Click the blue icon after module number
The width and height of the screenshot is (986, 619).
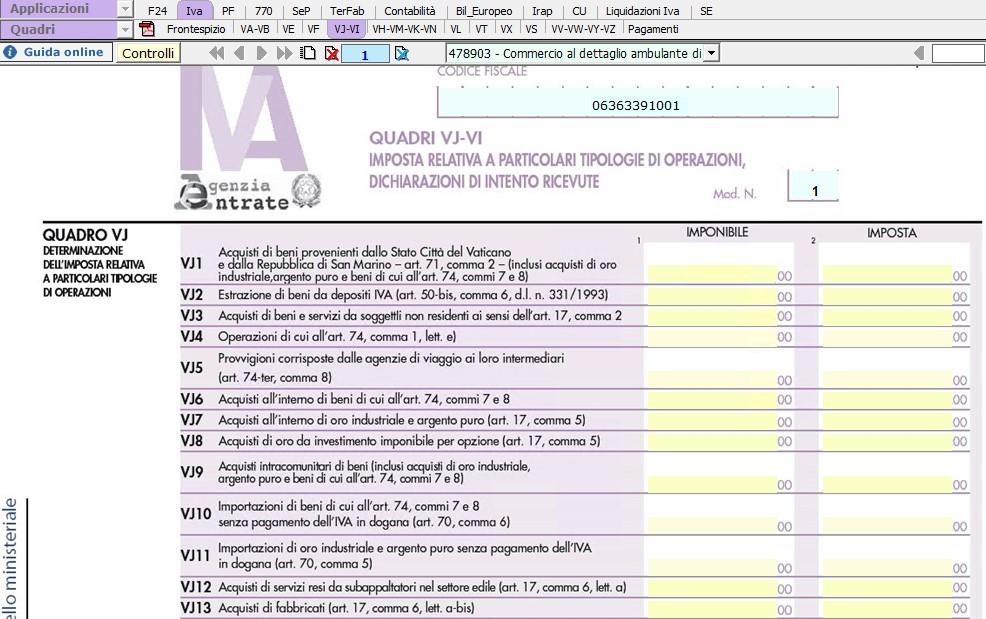click(x=402, y=53)
